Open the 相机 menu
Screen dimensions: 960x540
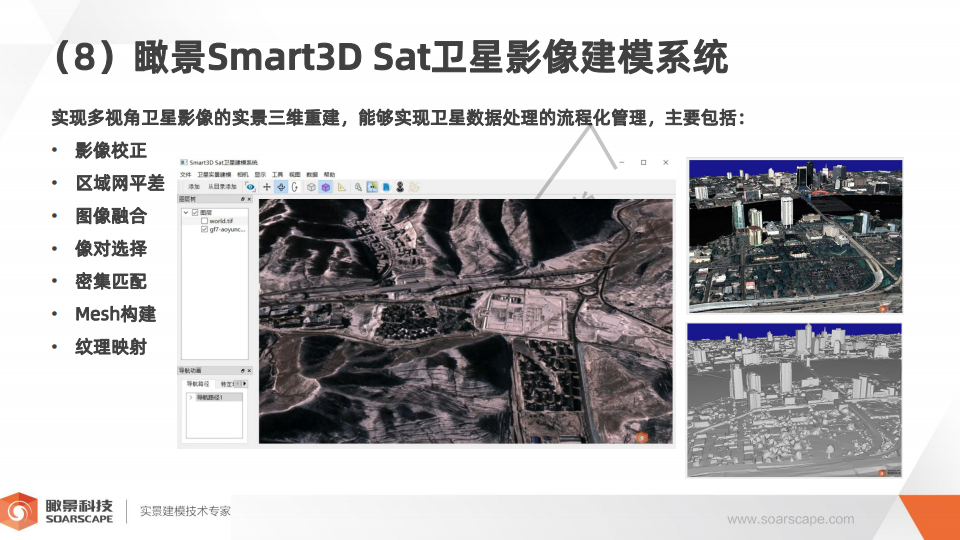[242, 174]
